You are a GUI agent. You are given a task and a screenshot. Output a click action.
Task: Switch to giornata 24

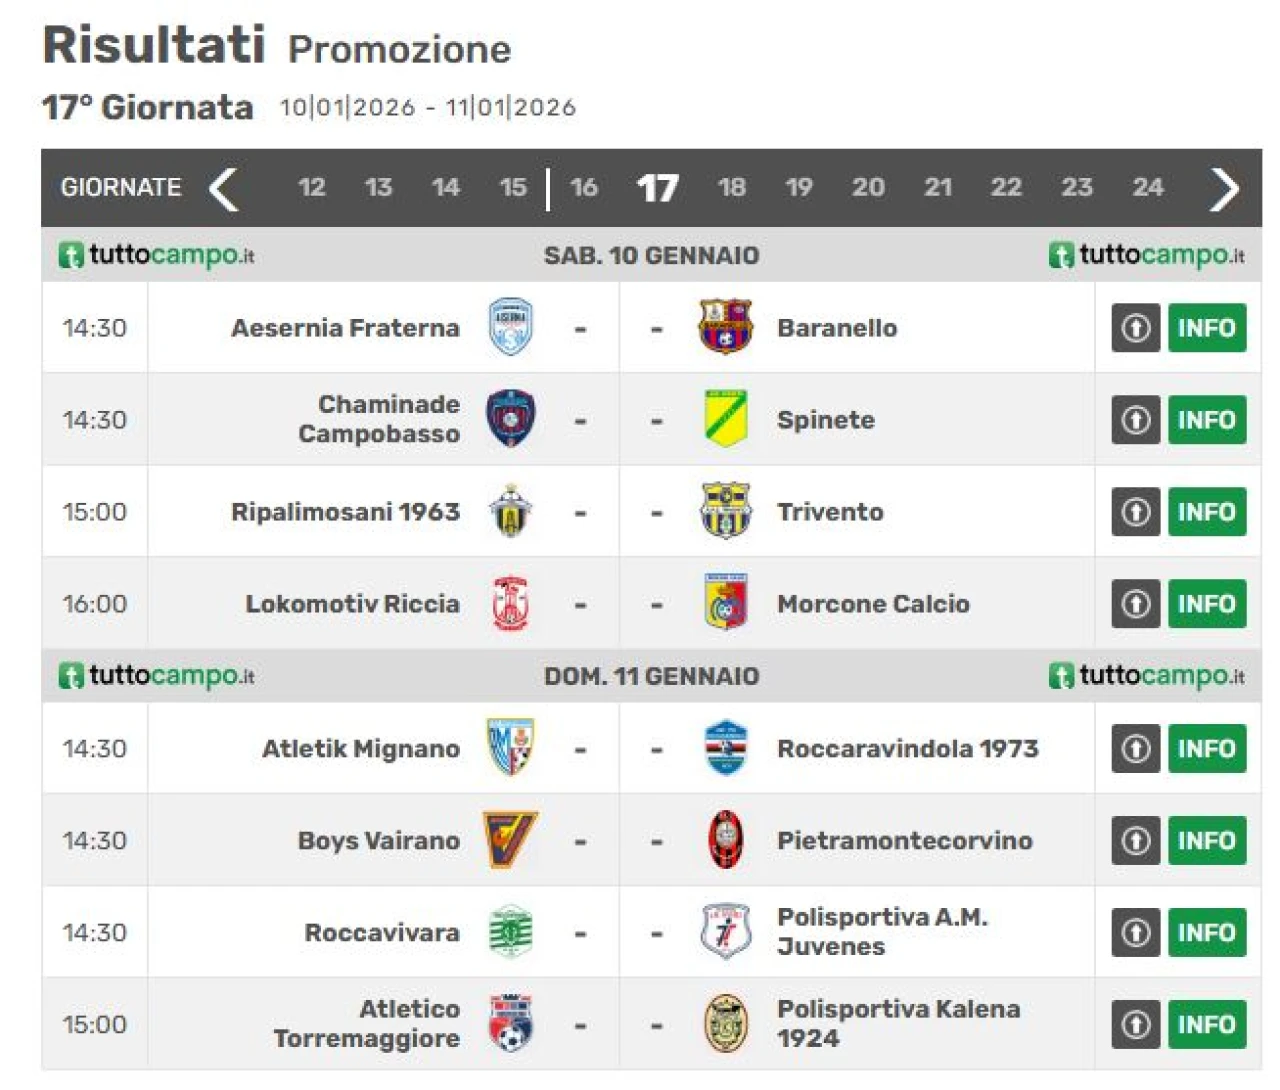point(1147,187)
